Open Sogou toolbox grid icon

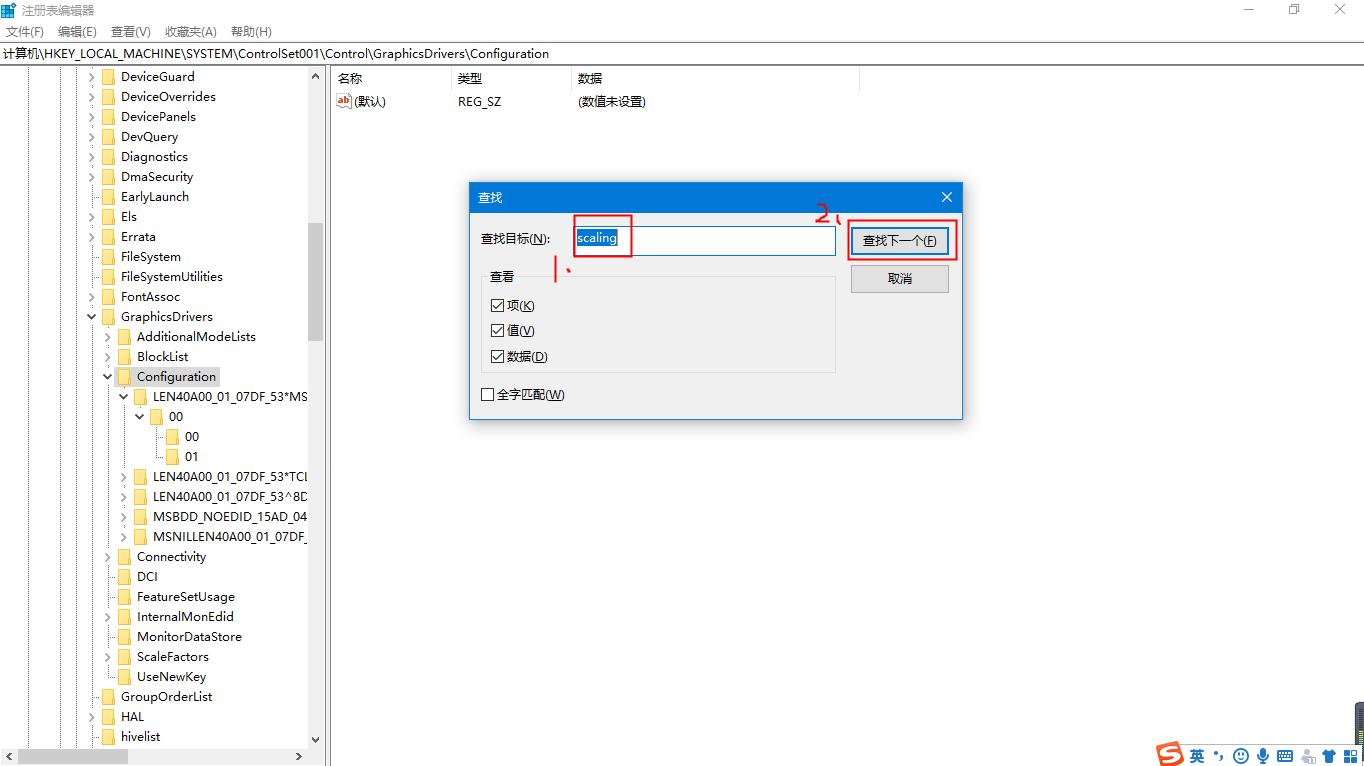tap(1350, 756)
